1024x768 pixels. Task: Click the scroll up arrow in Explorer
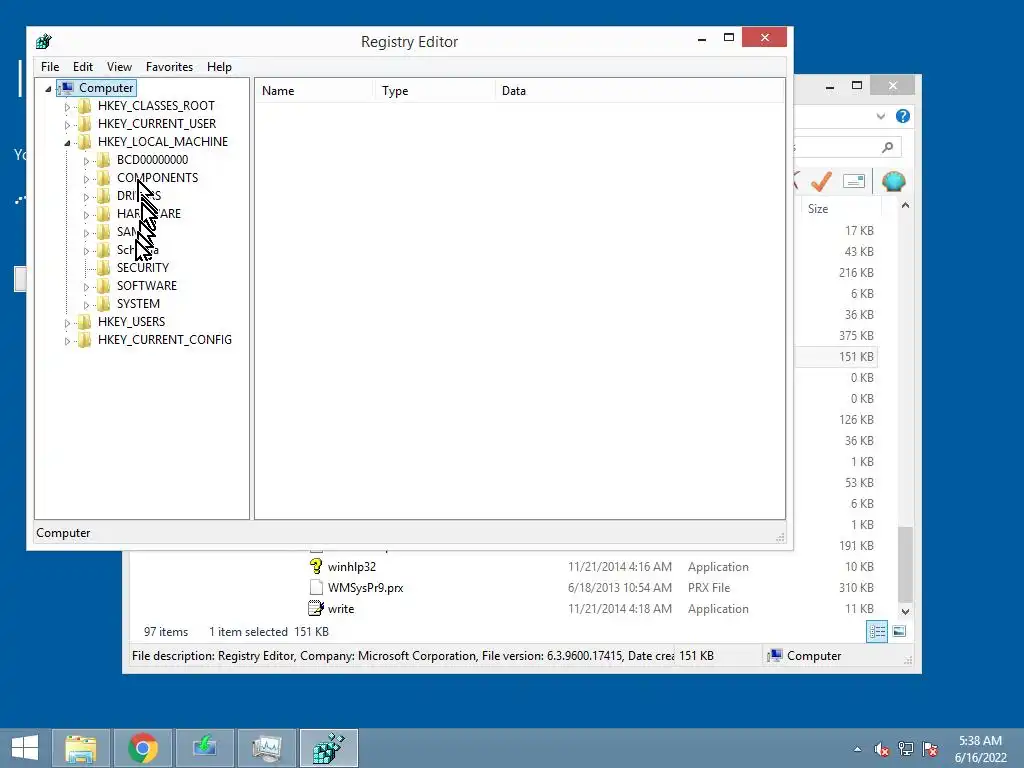(x=905, y=206)
